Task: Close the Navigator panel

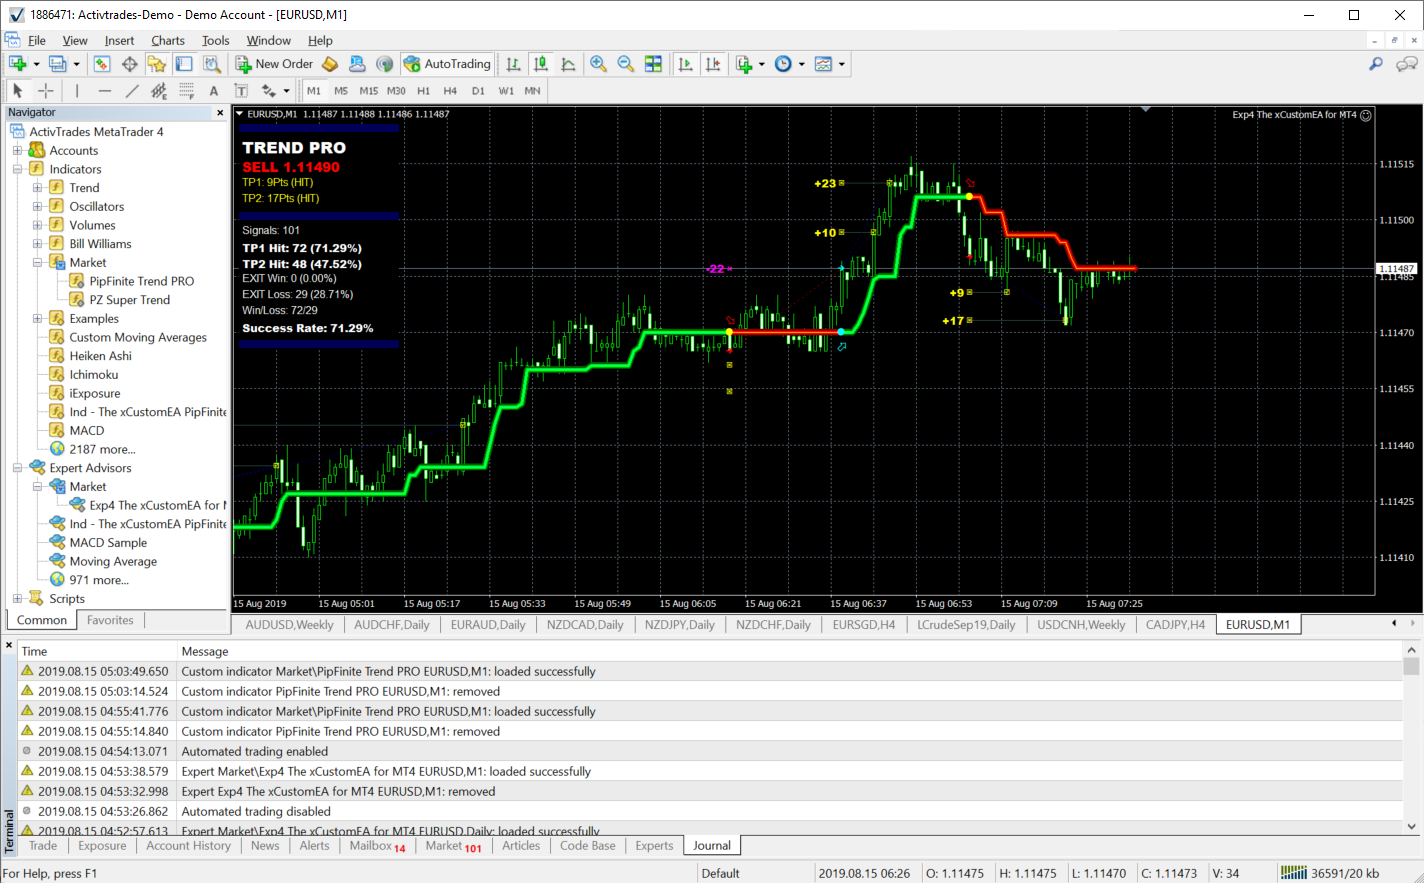Action: 220,113
